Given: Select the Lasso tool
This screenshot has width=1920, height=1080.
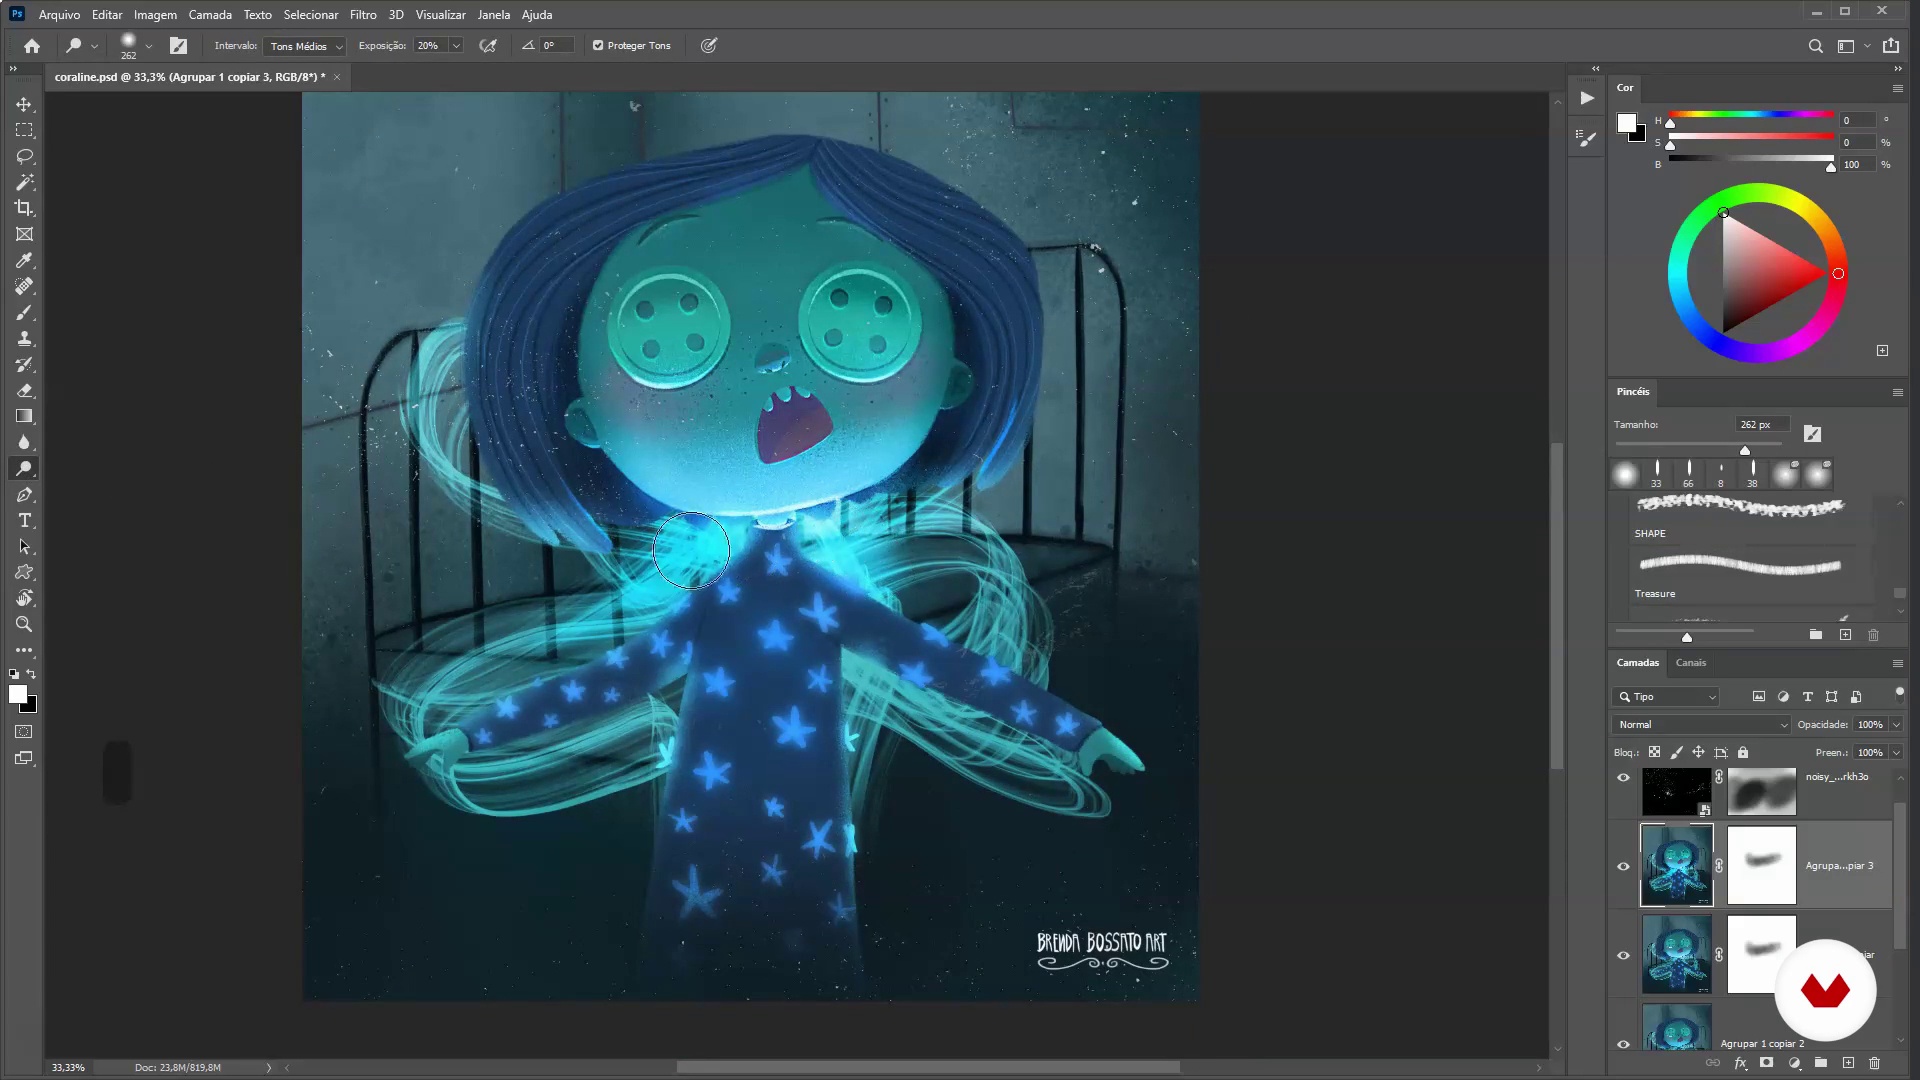Looking at the screenshot, I should (x=24, y=156).
